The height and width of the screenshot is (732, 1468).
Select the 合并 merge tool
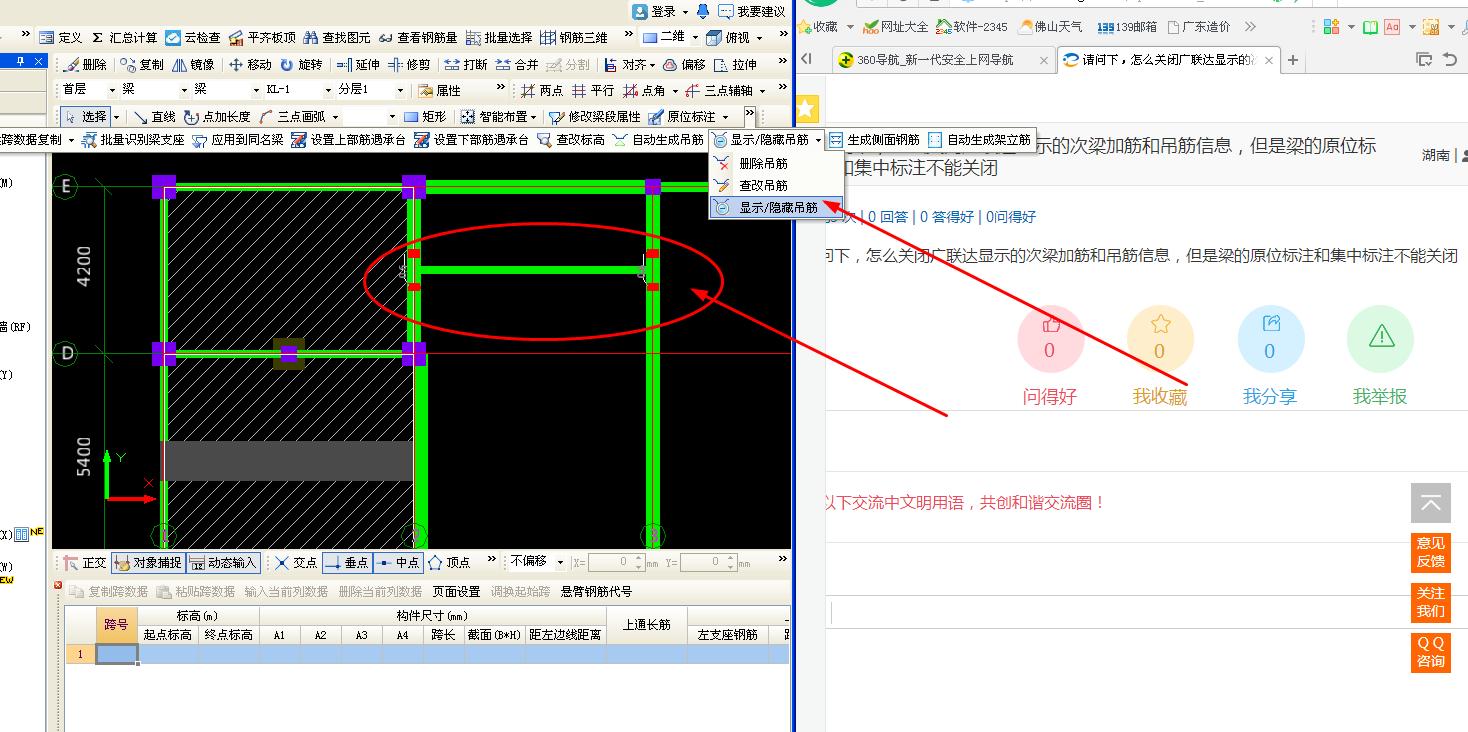(517, 64)
